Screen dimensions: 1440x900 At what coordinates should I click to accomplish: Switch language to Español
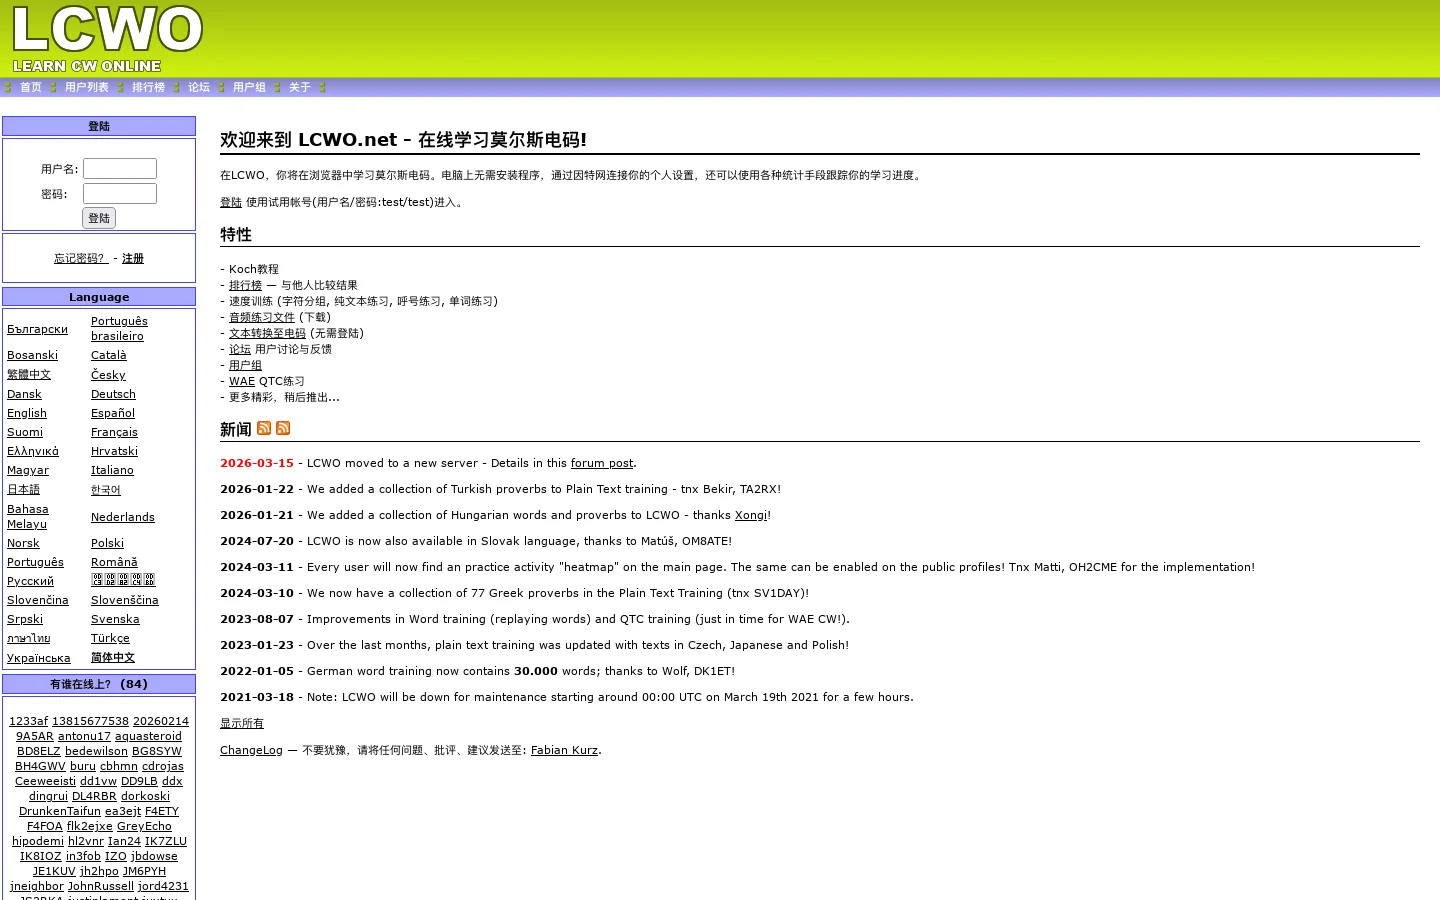[x=113, y=413]
